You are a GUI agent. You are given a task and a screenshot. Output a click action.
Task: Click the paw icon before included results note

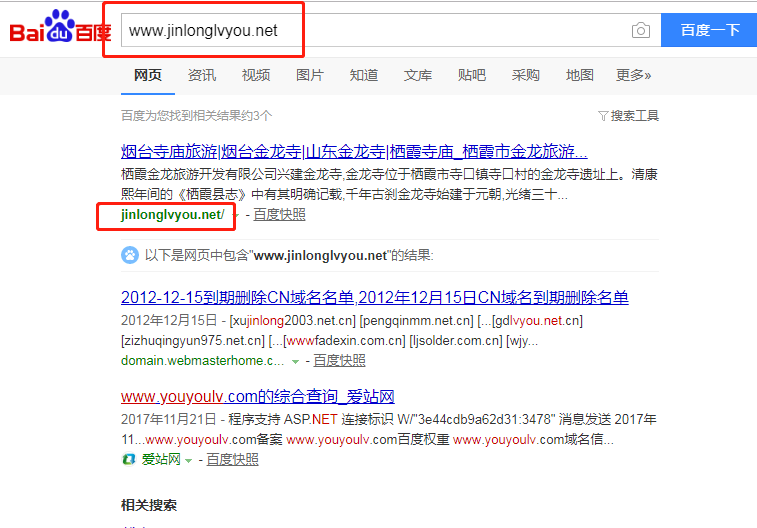129,255
